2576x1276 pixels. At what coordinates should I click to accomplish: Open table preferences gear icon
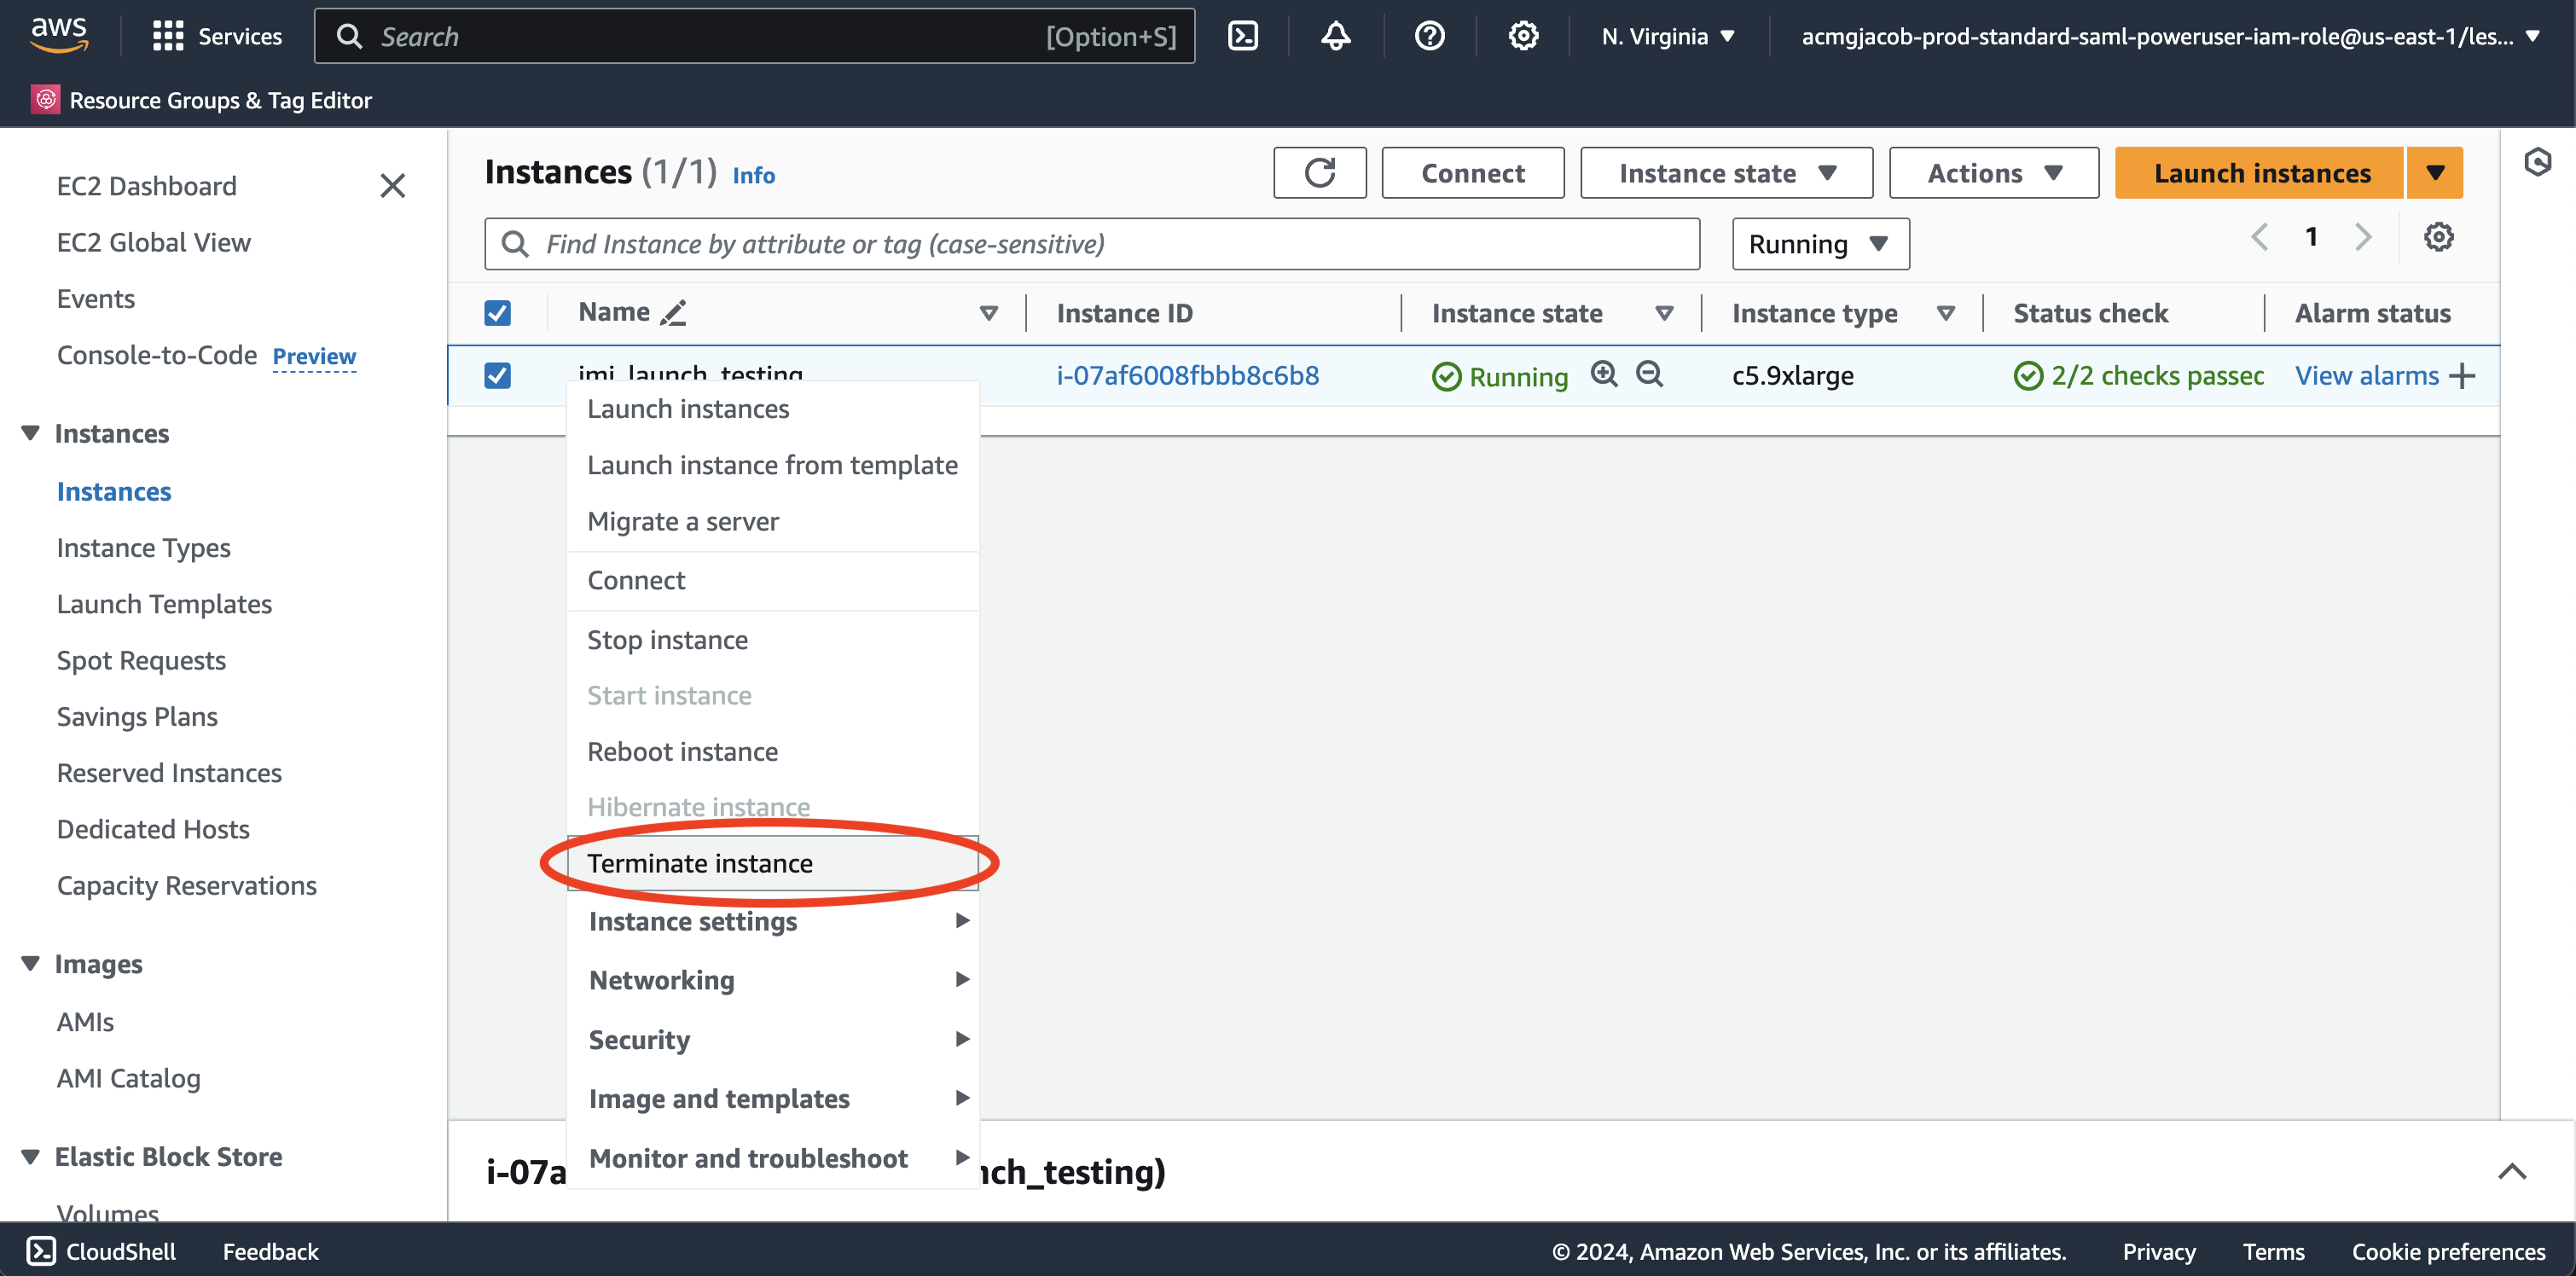tap(2439, 238)
